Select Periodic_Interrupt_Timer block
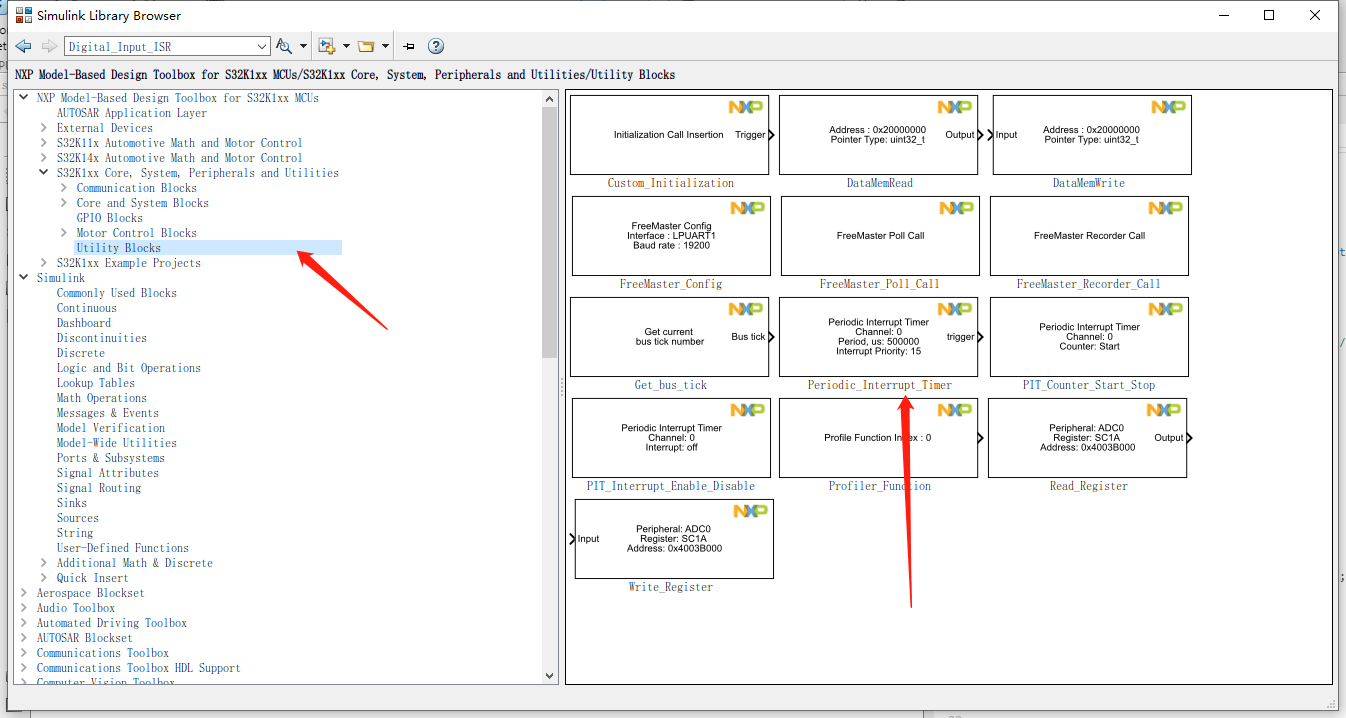The width and height of the screenshot is (1346, 718). pyautogui.click(x=878, y=337)
